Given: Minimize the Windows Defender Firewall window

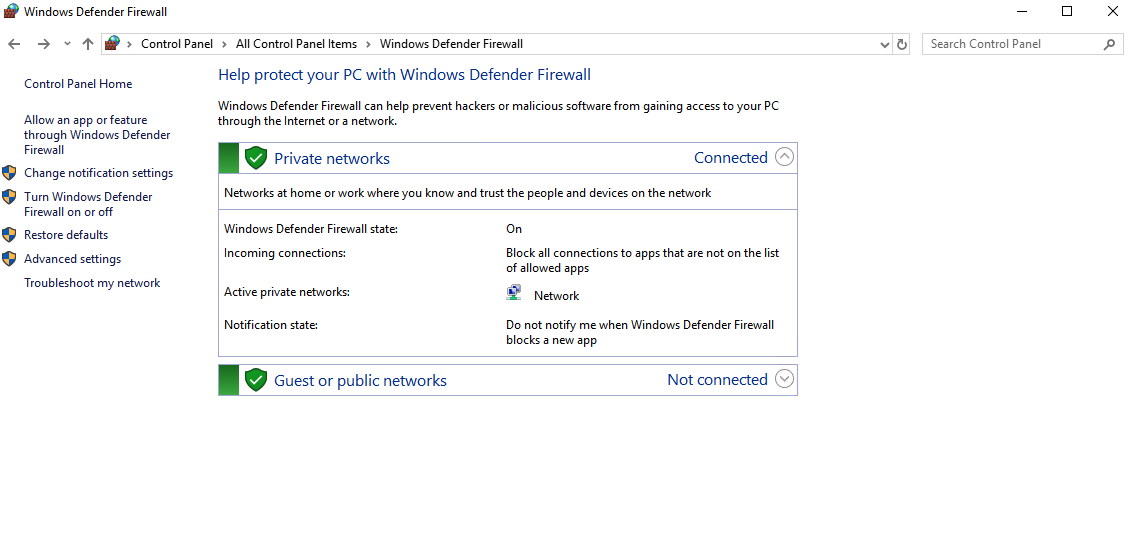Looking at the screenshot, I should click(1021, 11).
